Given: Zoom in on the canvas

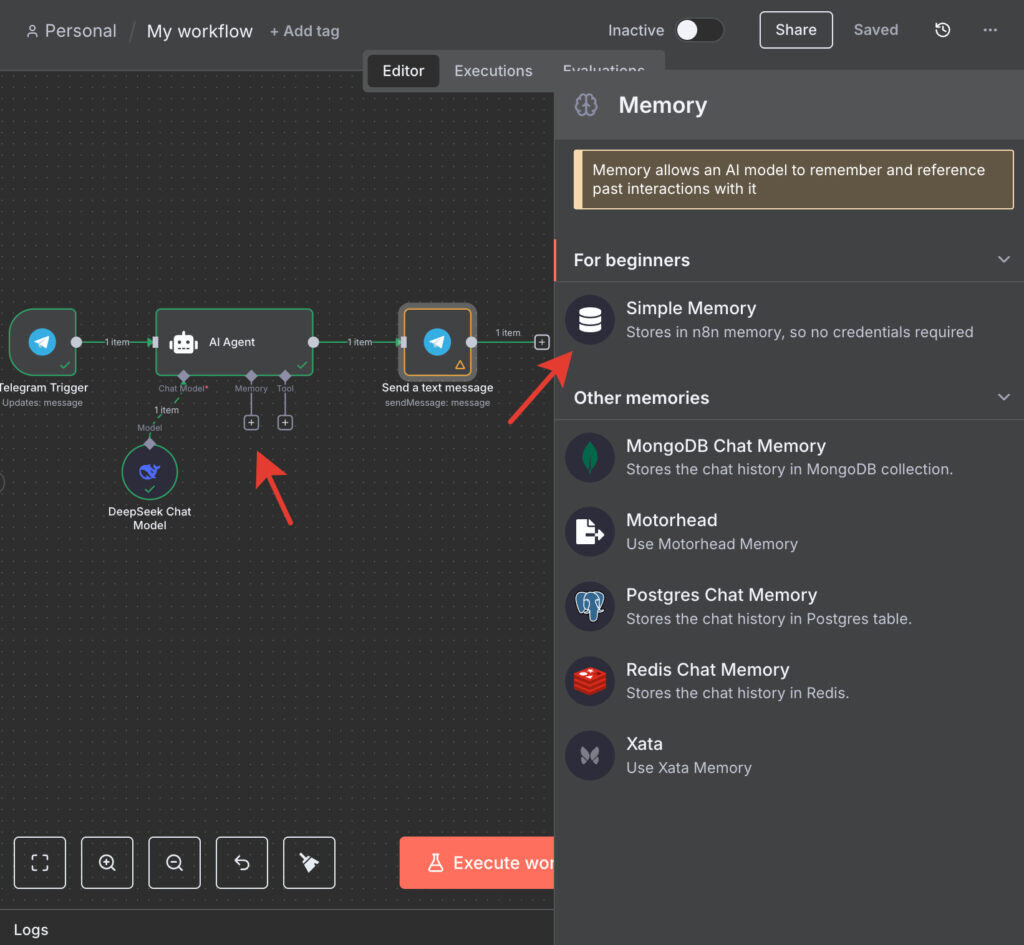Looking at the screenshot, I should click(x=107, y=863).
